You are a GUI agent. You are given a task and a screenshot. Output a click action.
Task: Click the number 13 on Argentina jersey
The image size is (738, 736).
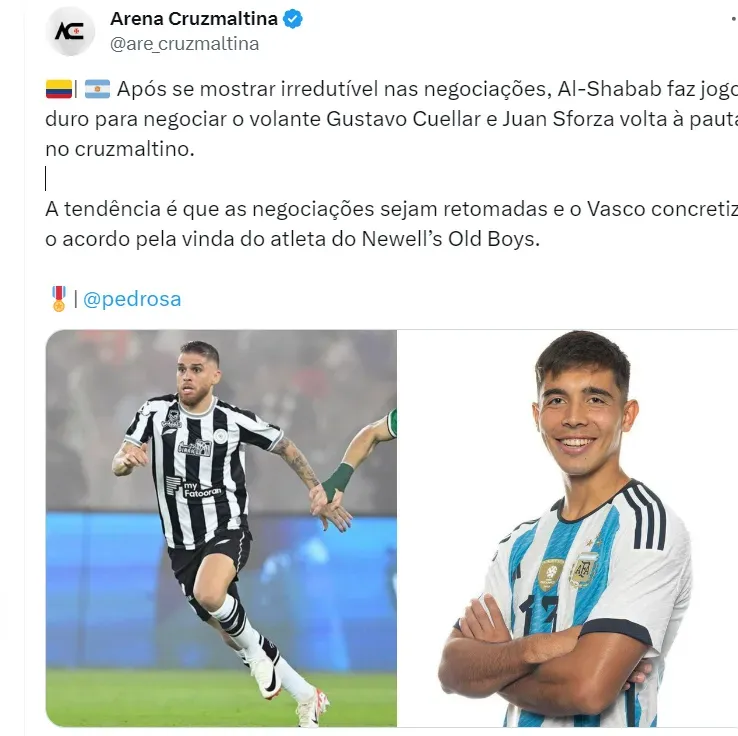[x=540, y=614]
